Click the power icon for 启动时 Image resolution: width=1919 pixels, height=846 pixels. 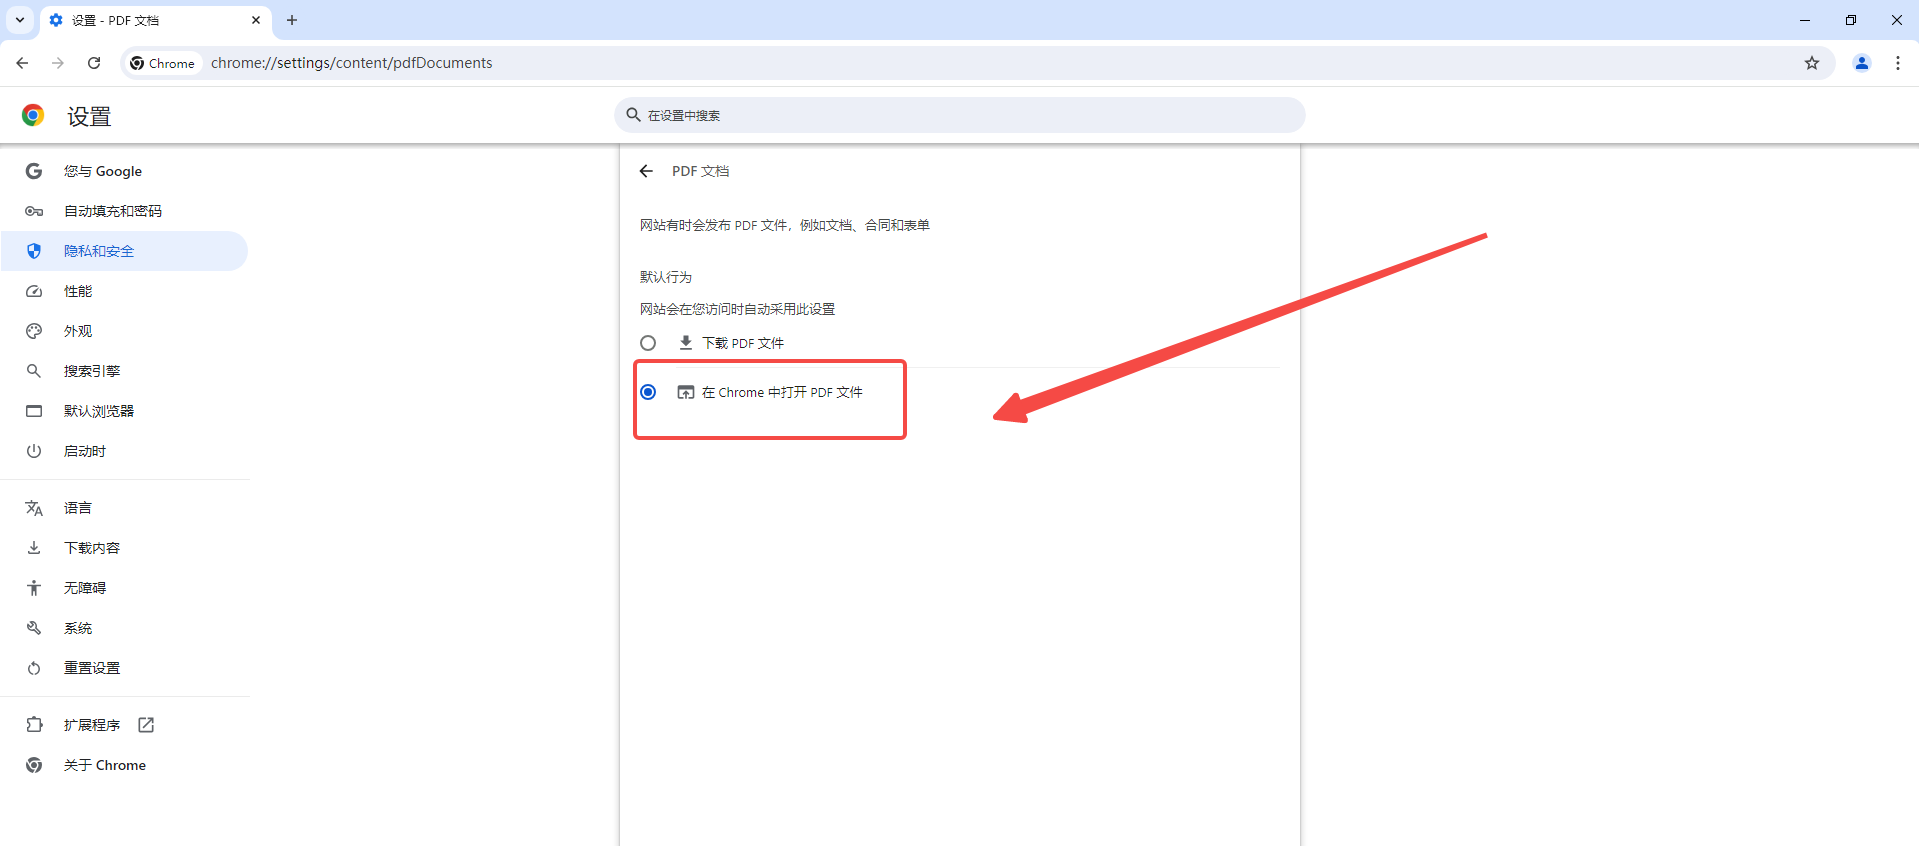coord(34,451)
